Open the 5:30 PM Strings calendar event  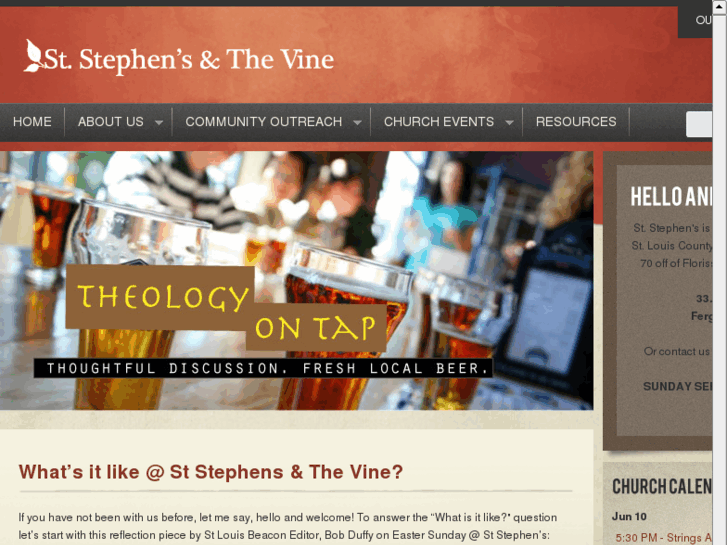coord(664,538)
